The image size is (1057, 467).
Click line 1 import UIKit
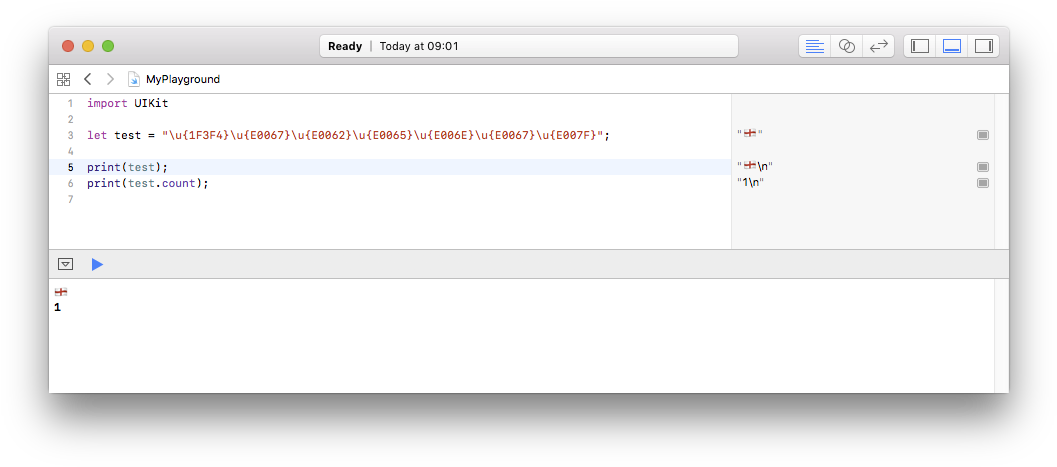pyautogui.click(x=127, y=104)
